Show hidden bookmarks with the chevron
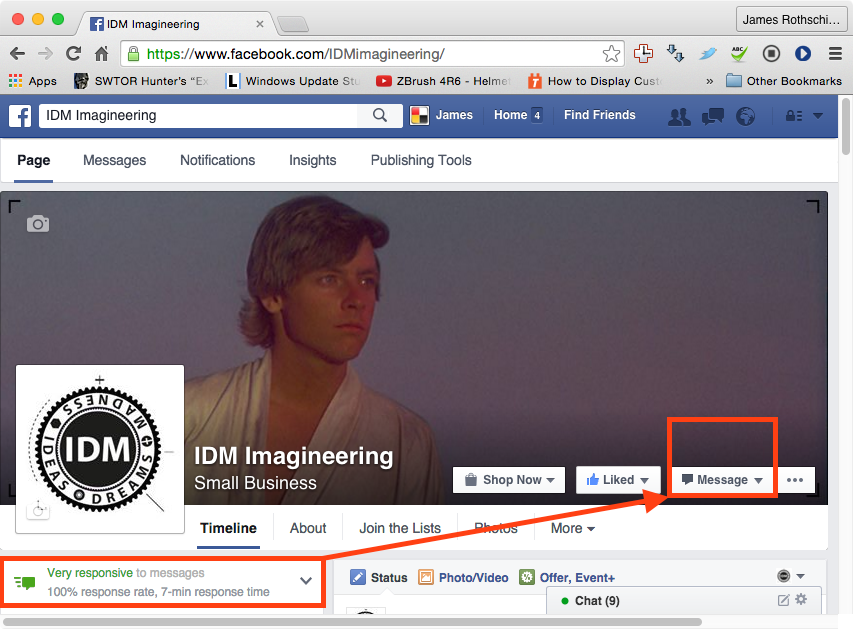 [x=709, y=82]
